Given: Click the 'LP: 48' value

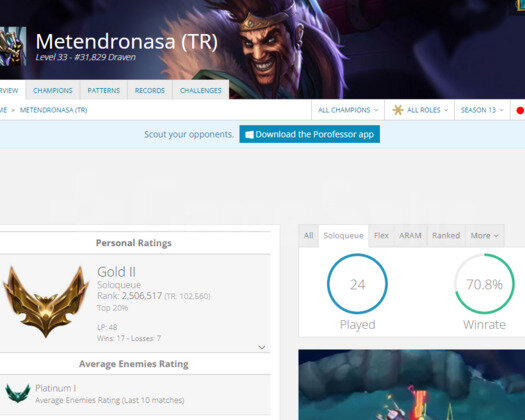Looking at the screenshot, I should tap(107, 327).
